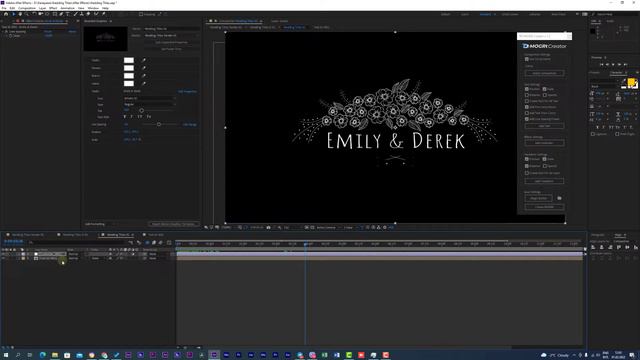The height and width of the screenshot is (360, 640).
Task: Click the eyedropper beside the topmost white swatch
Action: (x=144, y=60)
